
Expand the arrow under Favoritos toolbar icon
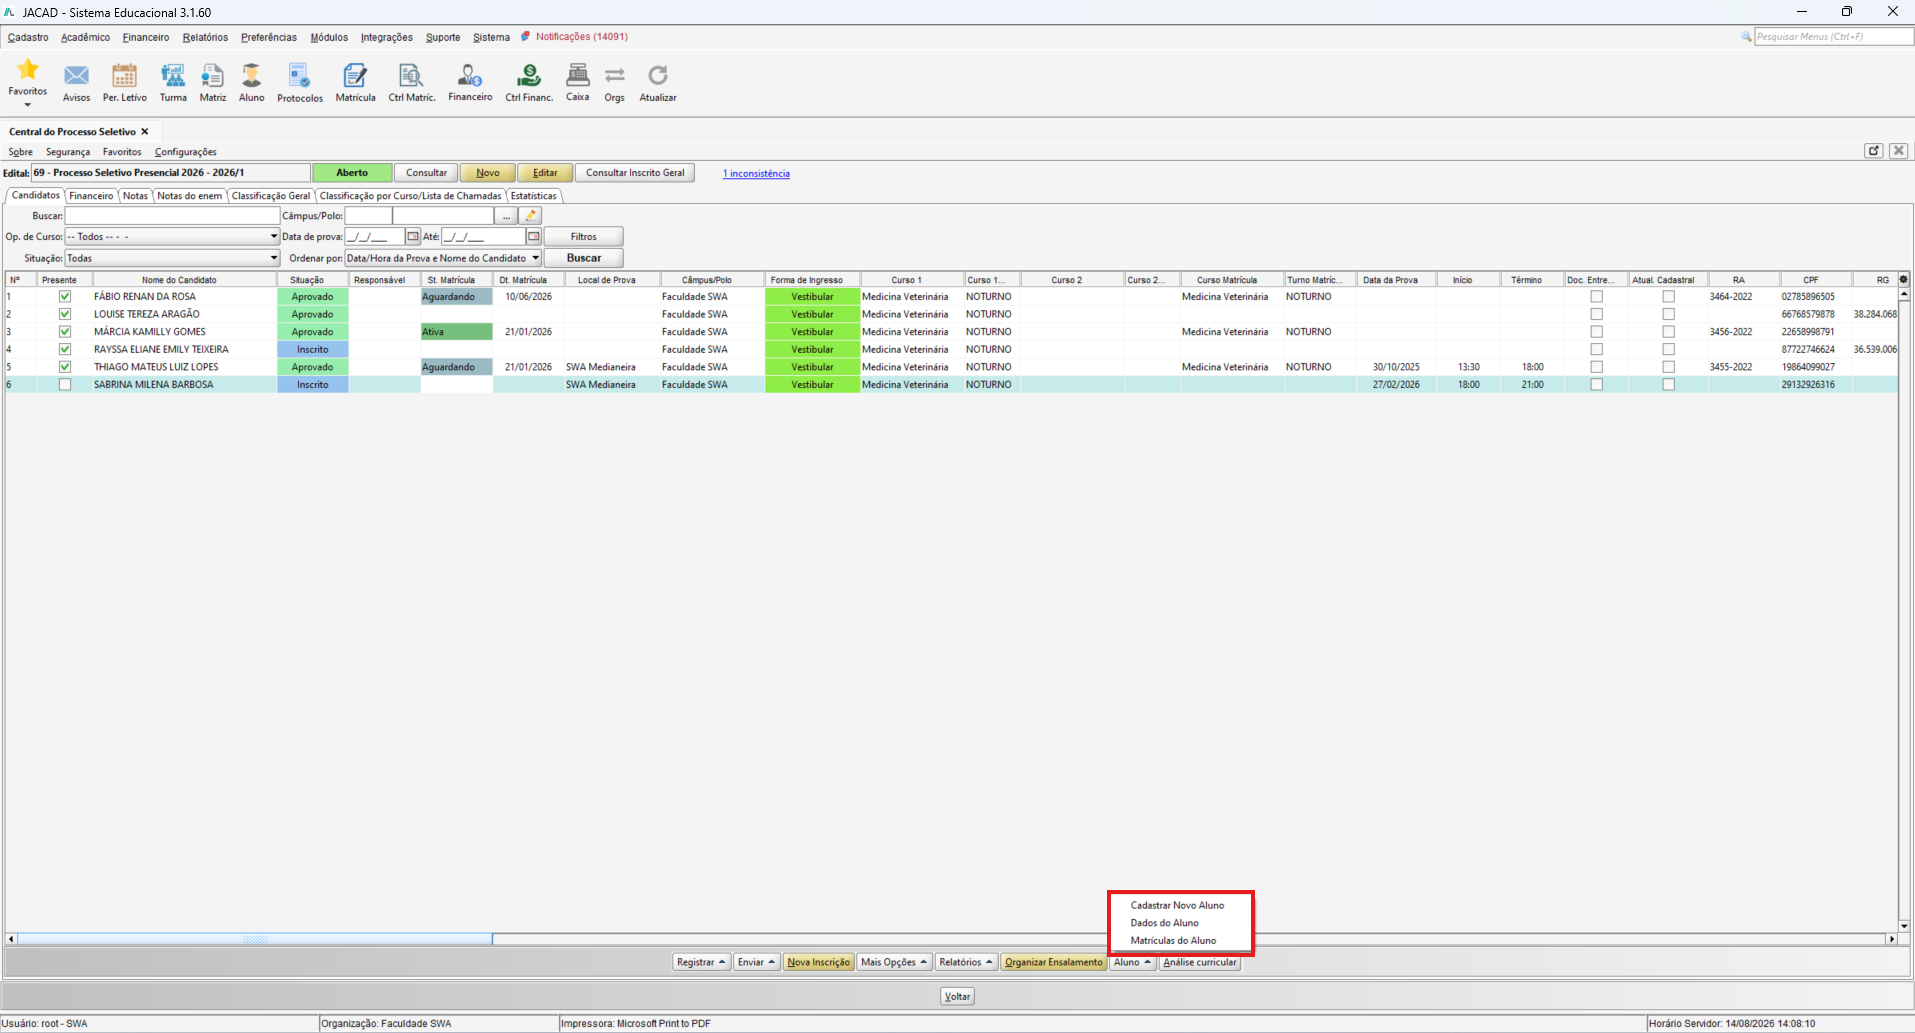(27, 104)
